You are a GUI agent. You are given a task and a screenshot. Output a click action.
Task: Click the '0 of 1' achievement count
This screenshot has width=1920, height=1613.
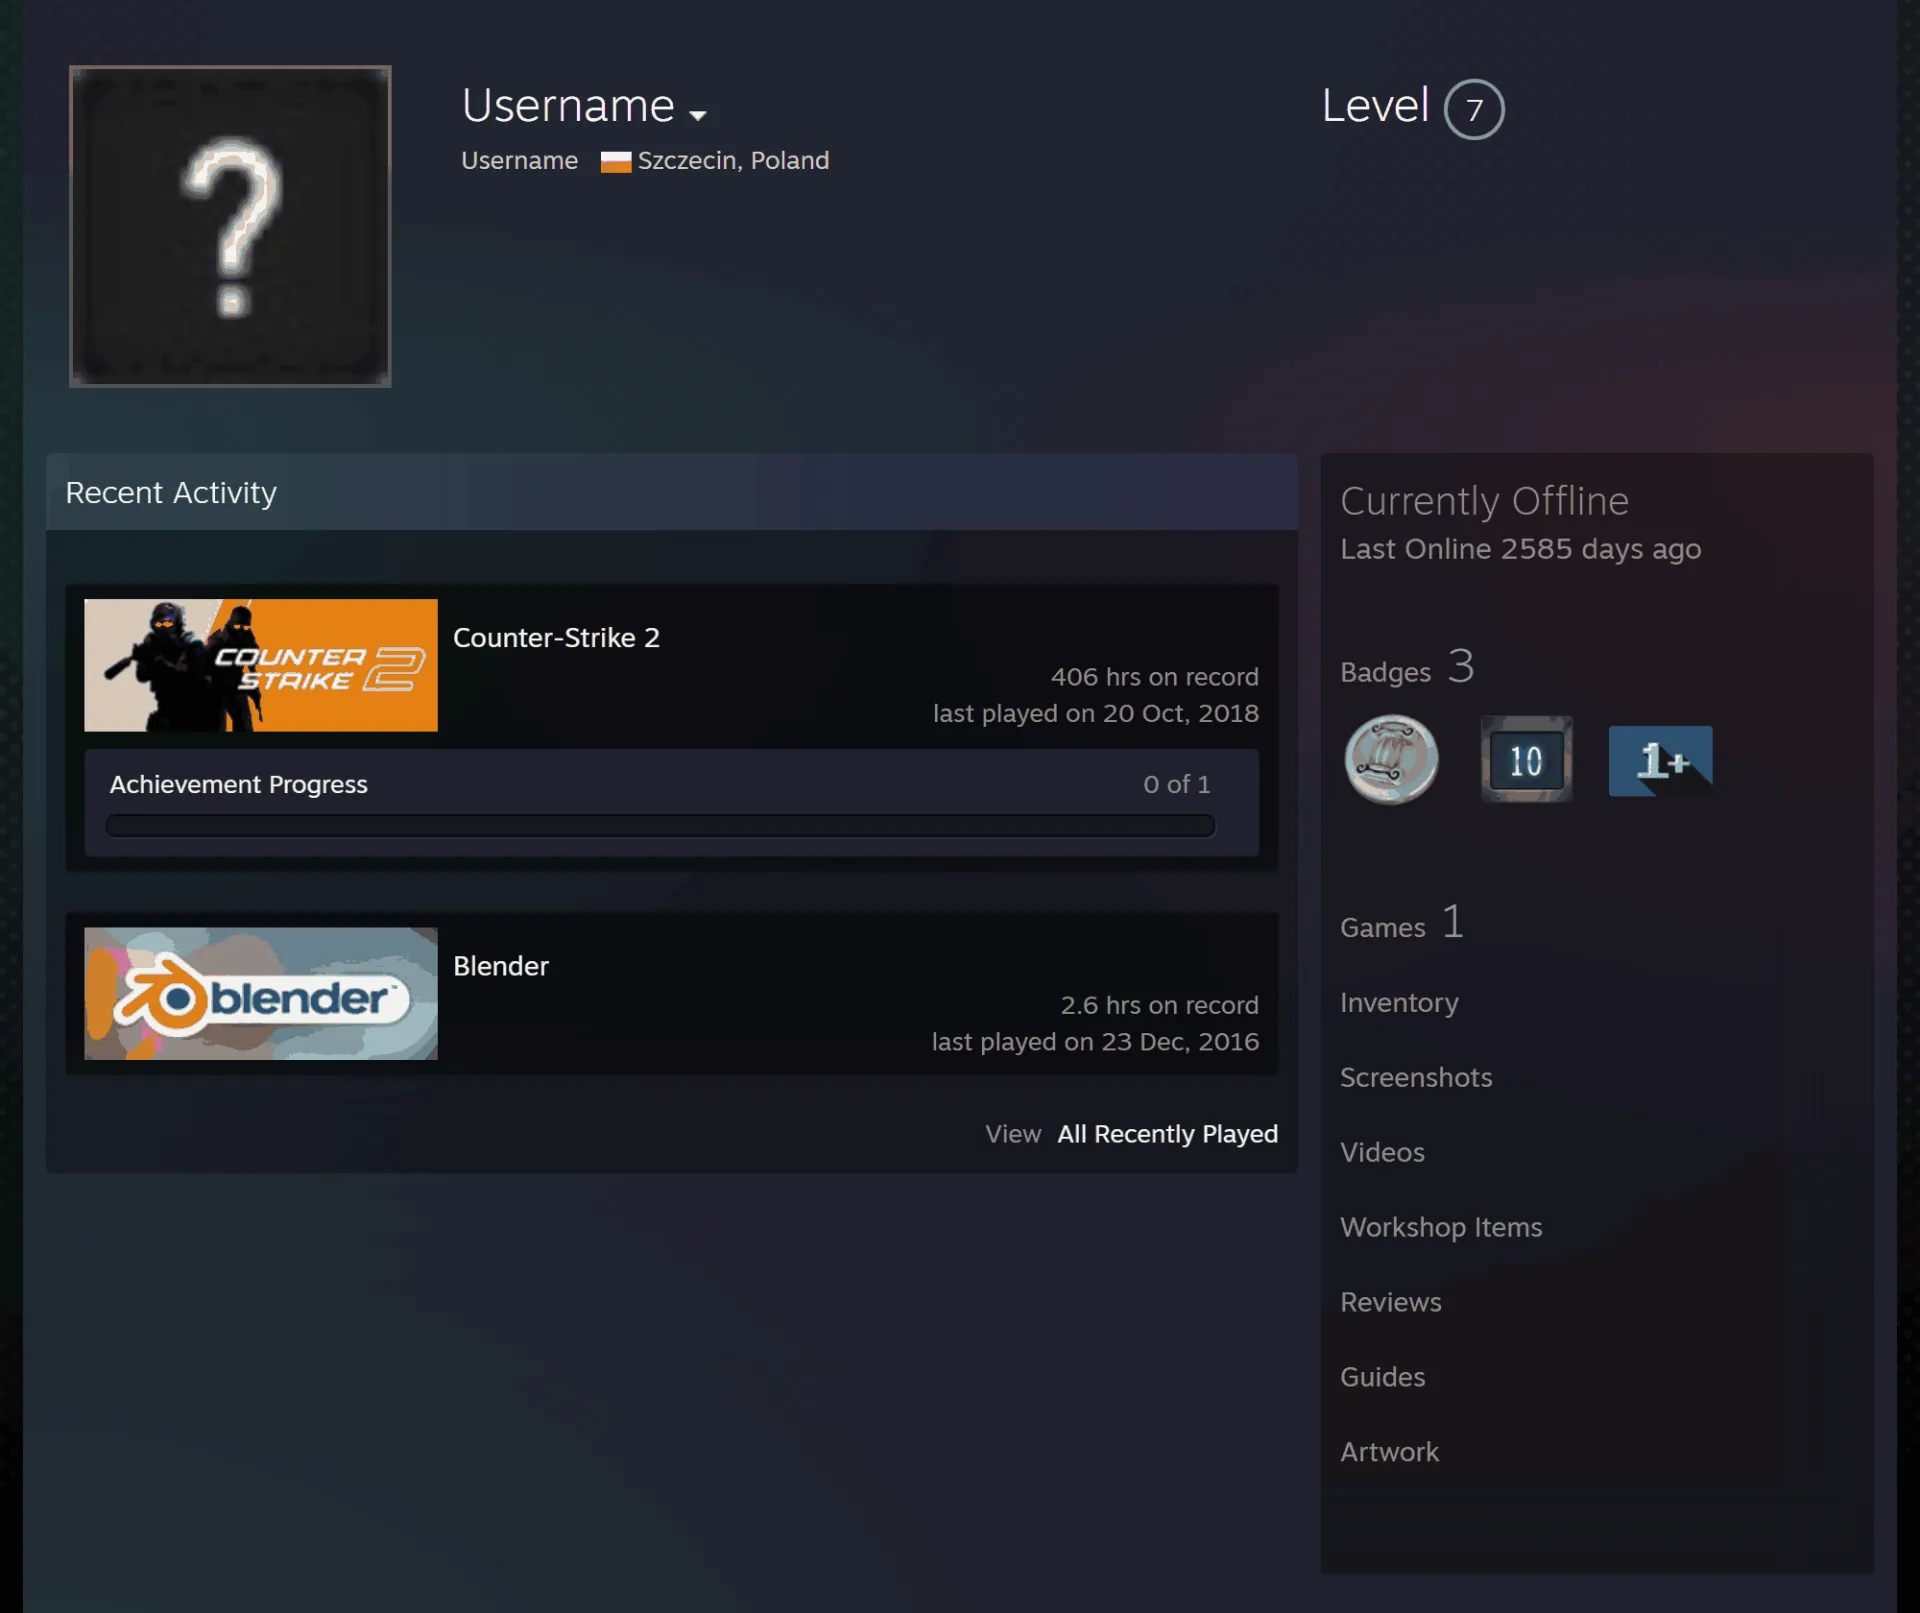[x=1177, y=784]
